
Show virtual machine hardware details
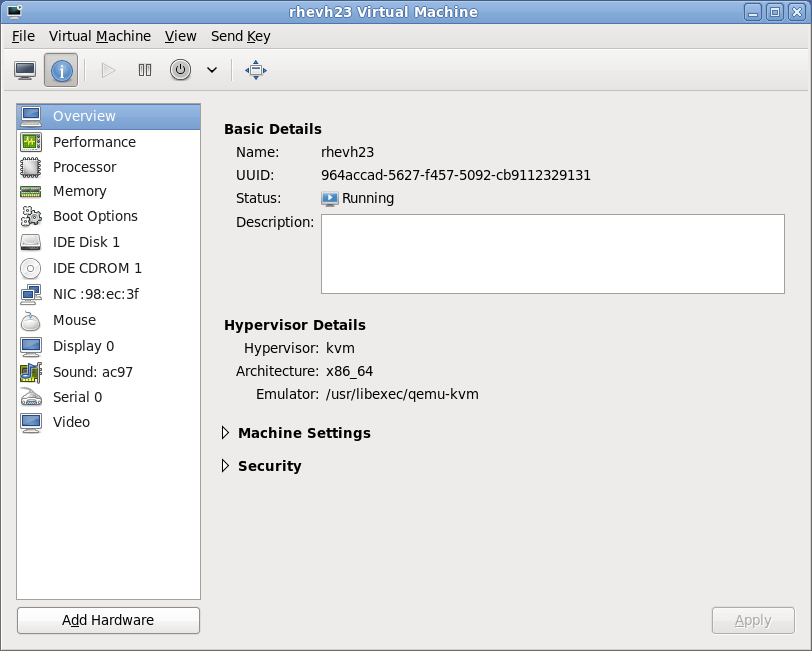(x=62, y=70)
